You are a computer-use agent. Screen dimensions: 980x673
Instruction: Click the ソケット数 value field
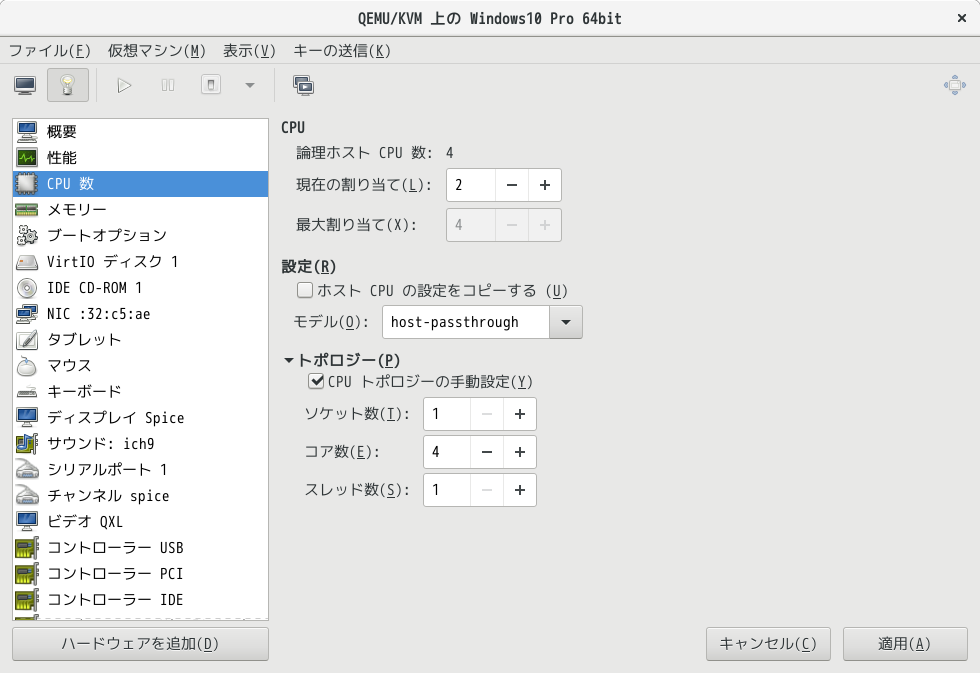tap(447, 414)
